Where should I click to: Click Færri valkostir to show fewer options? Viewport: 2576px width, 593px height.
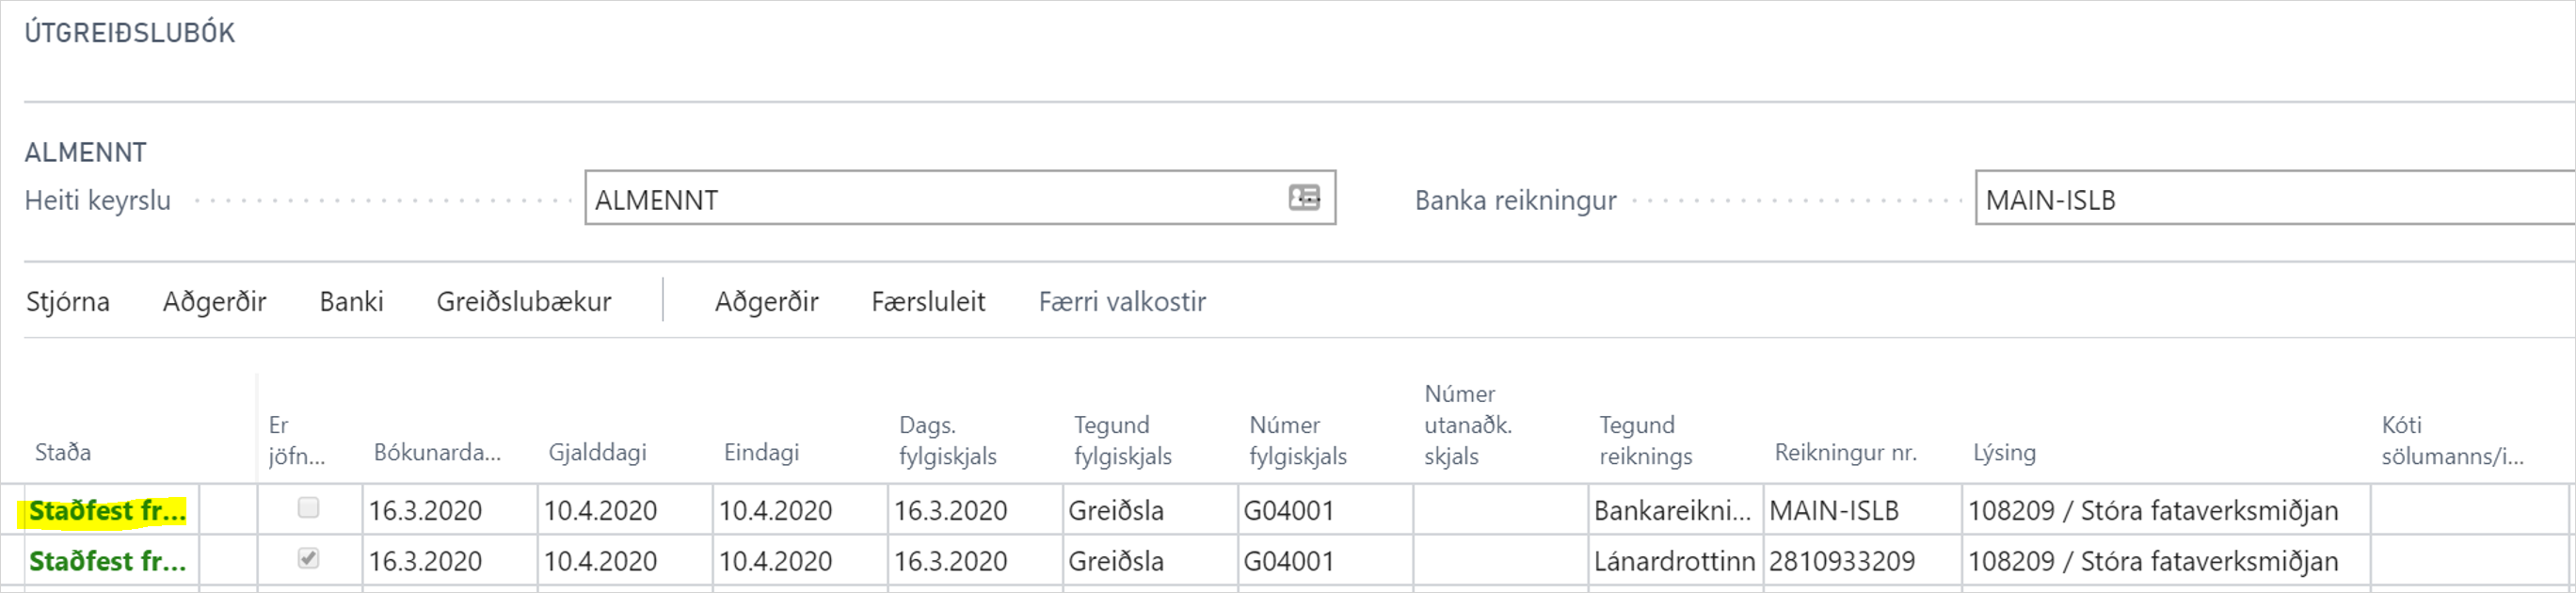pyautogui.click(x=1122, y=302)
